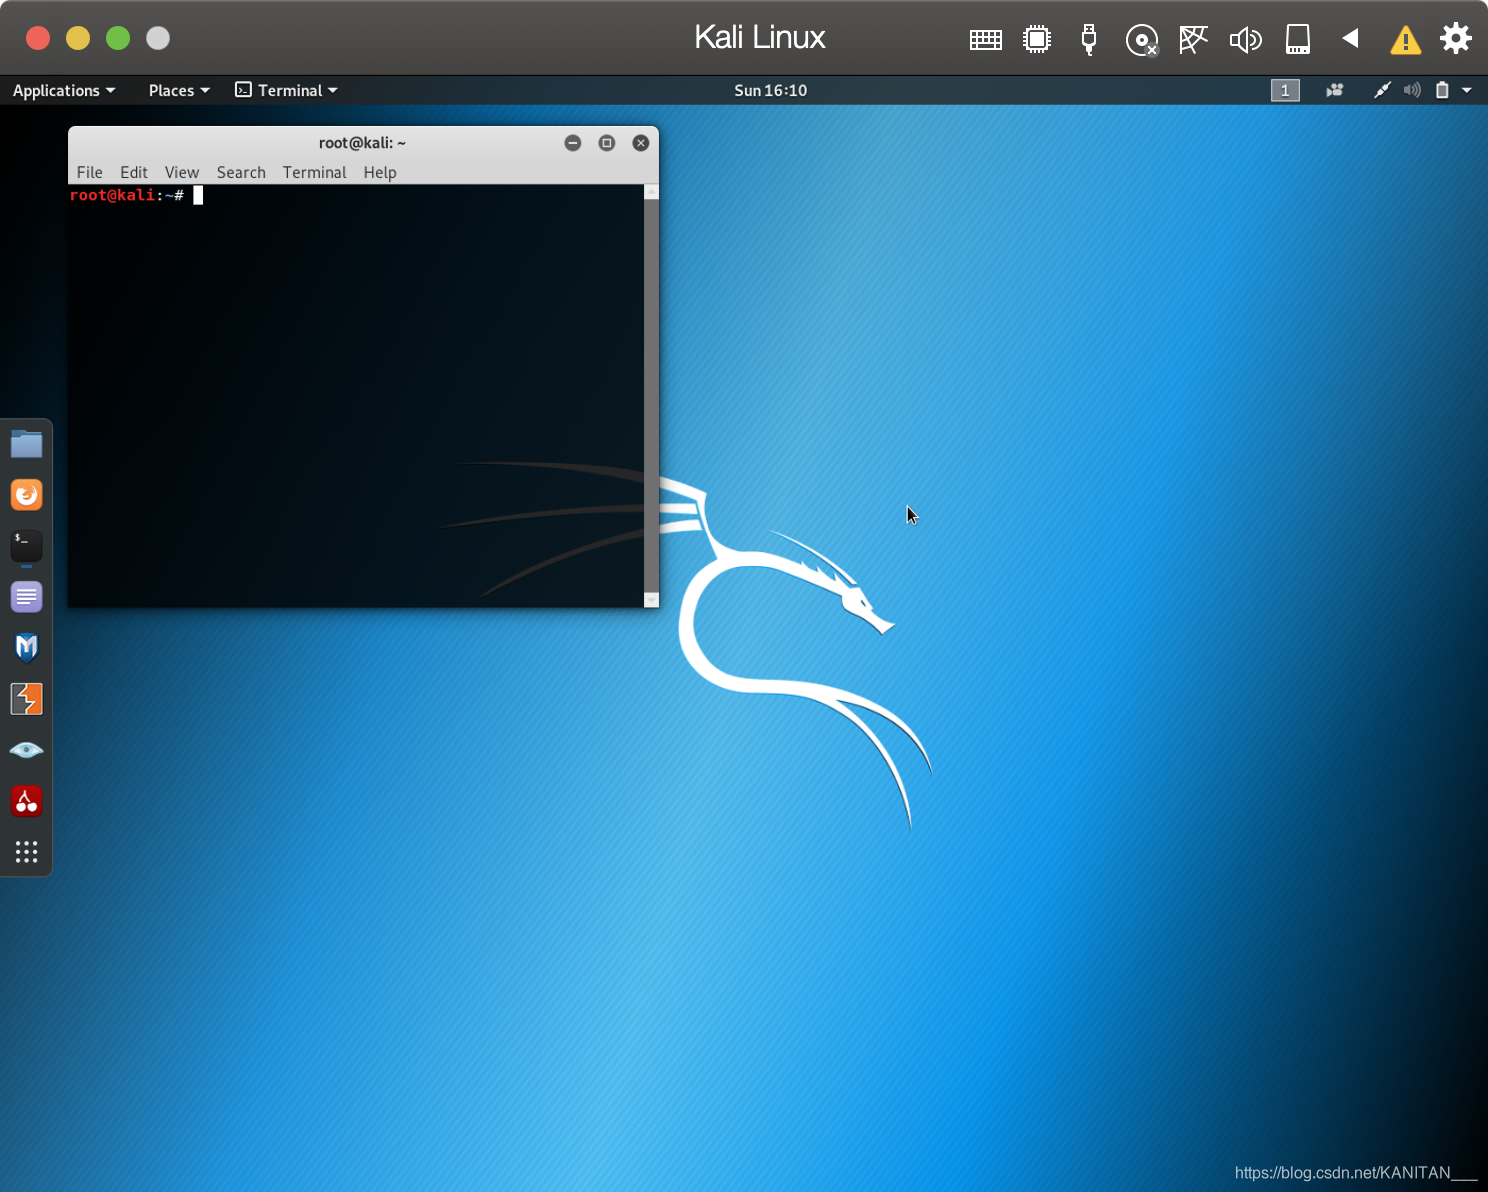Viewport: 1488px width, 1192px height.
Task: Open the Edit menu in terminal
Action: coord(134,172)
